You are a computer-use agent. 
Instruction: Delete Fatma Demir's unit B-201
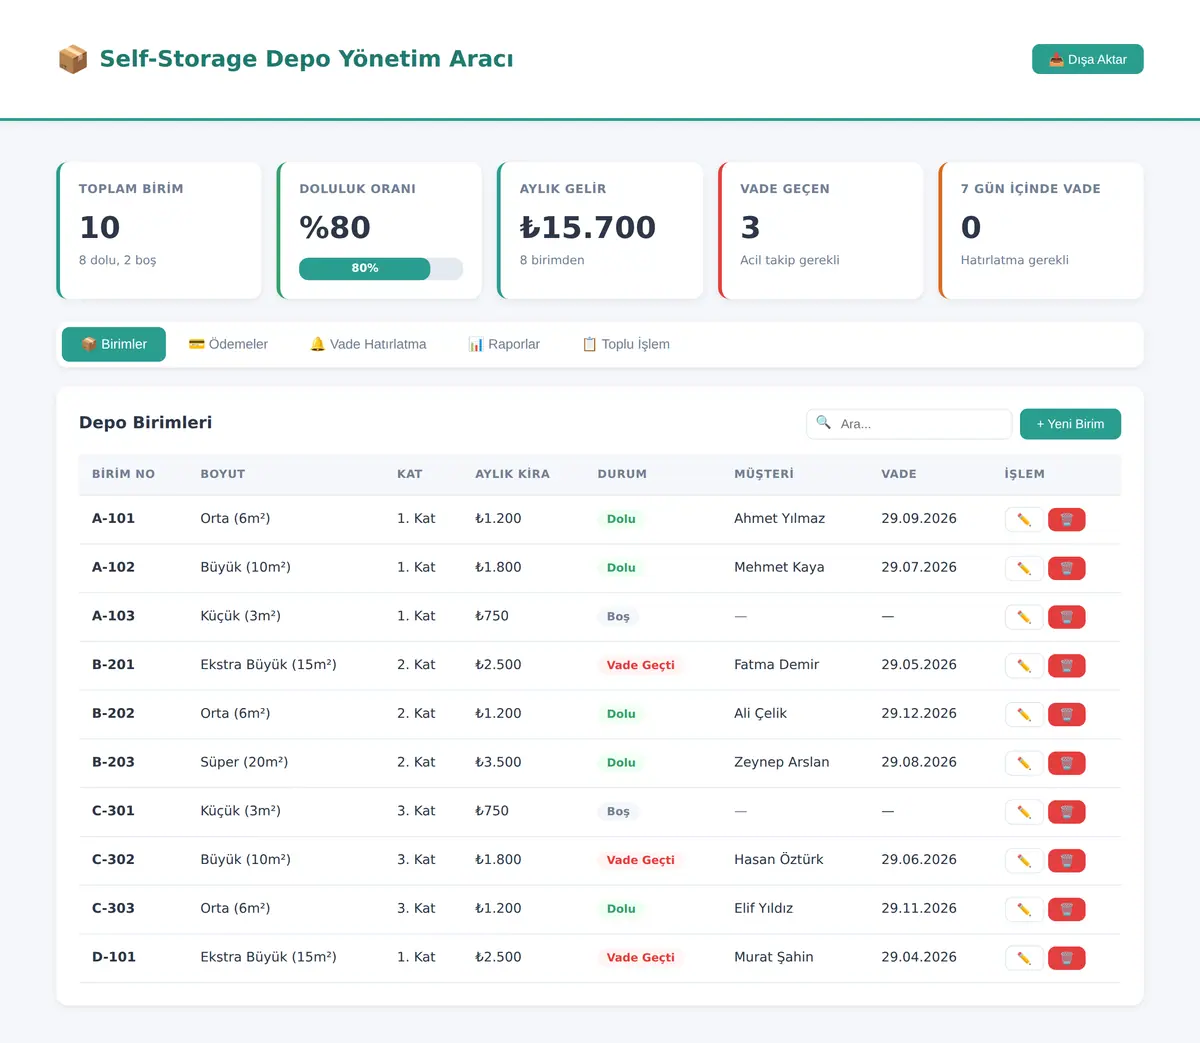tap(1066, 666)
